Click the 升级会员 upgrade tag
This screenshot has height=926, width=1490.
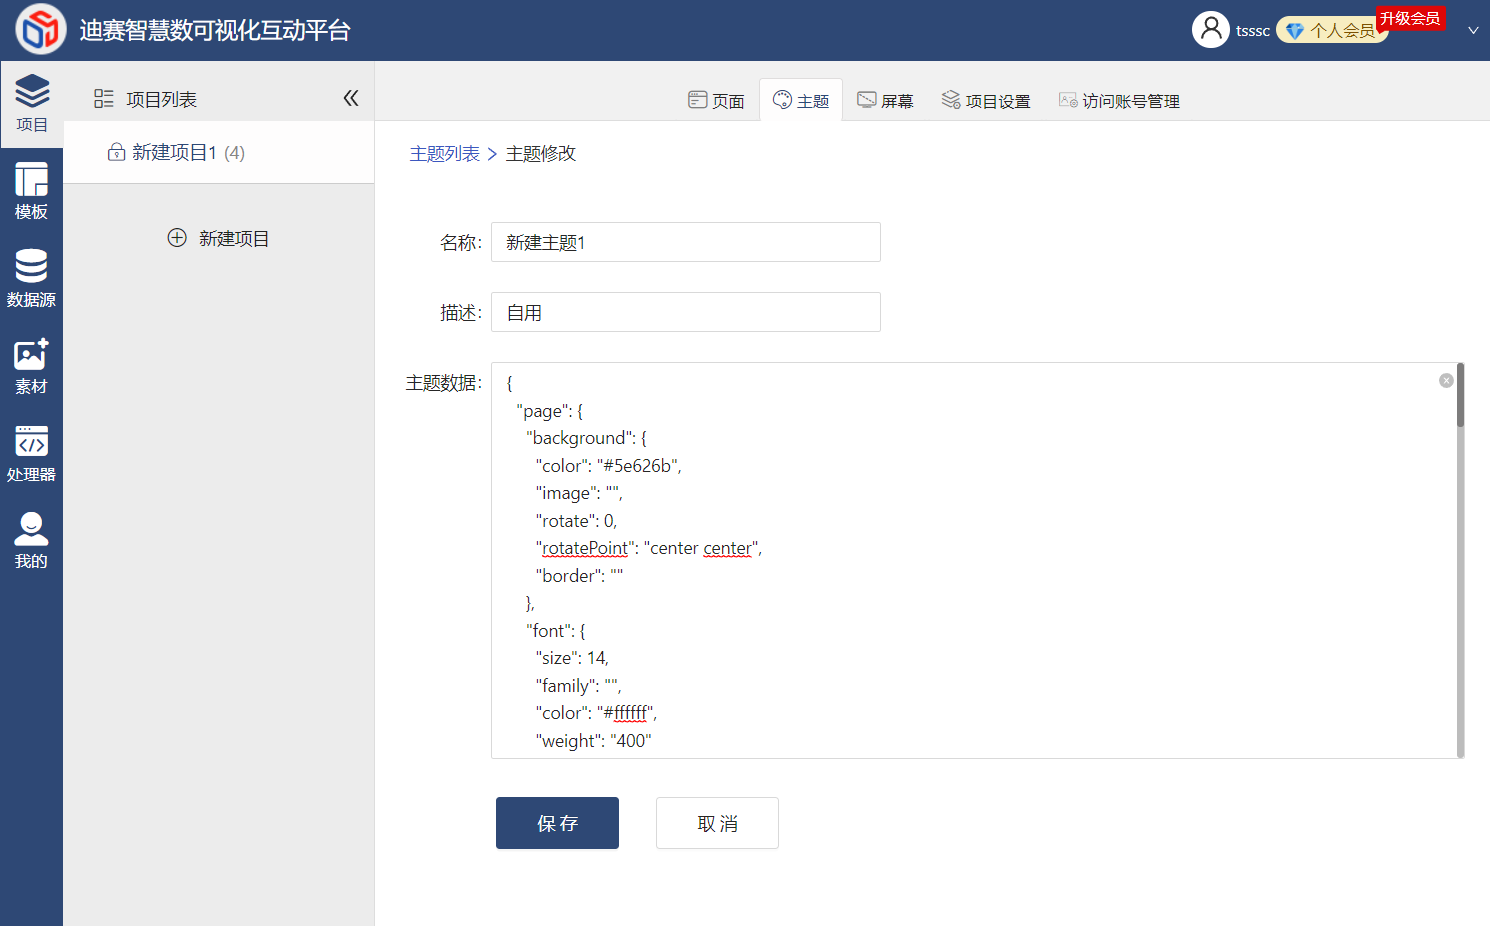point(1410,19)
